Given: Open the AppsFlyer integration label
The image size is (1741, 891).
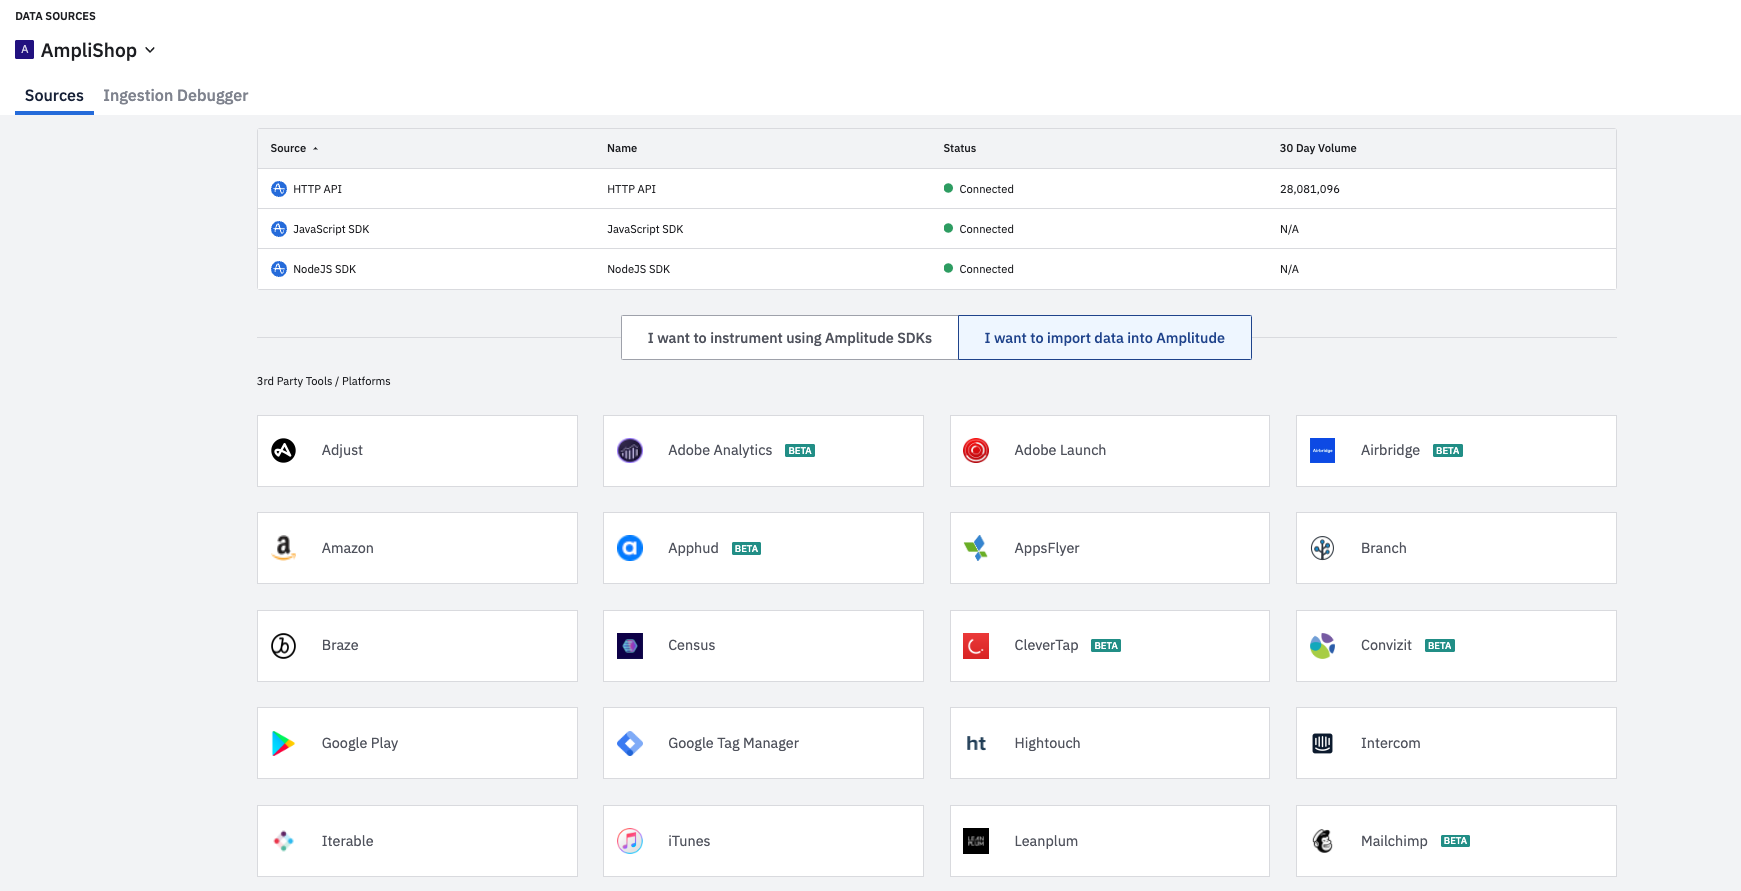Looking at the screenshot, I should pos(1047,548).
